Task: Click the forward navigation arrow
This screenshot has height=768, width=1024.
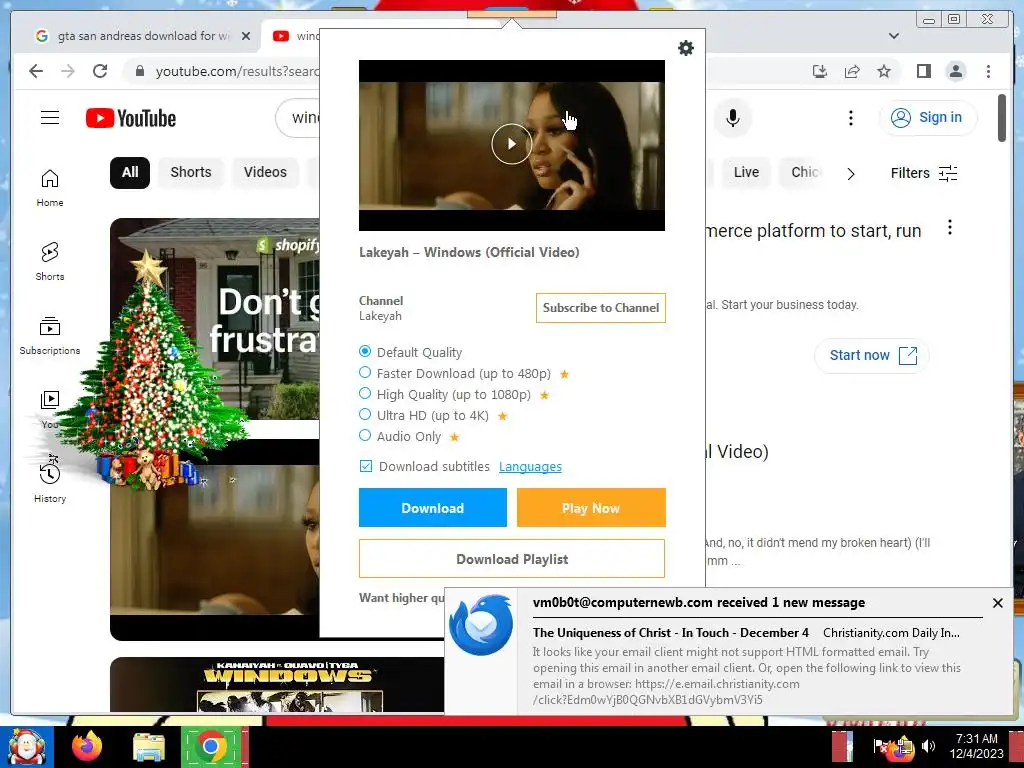Action: tap(68, 71)
